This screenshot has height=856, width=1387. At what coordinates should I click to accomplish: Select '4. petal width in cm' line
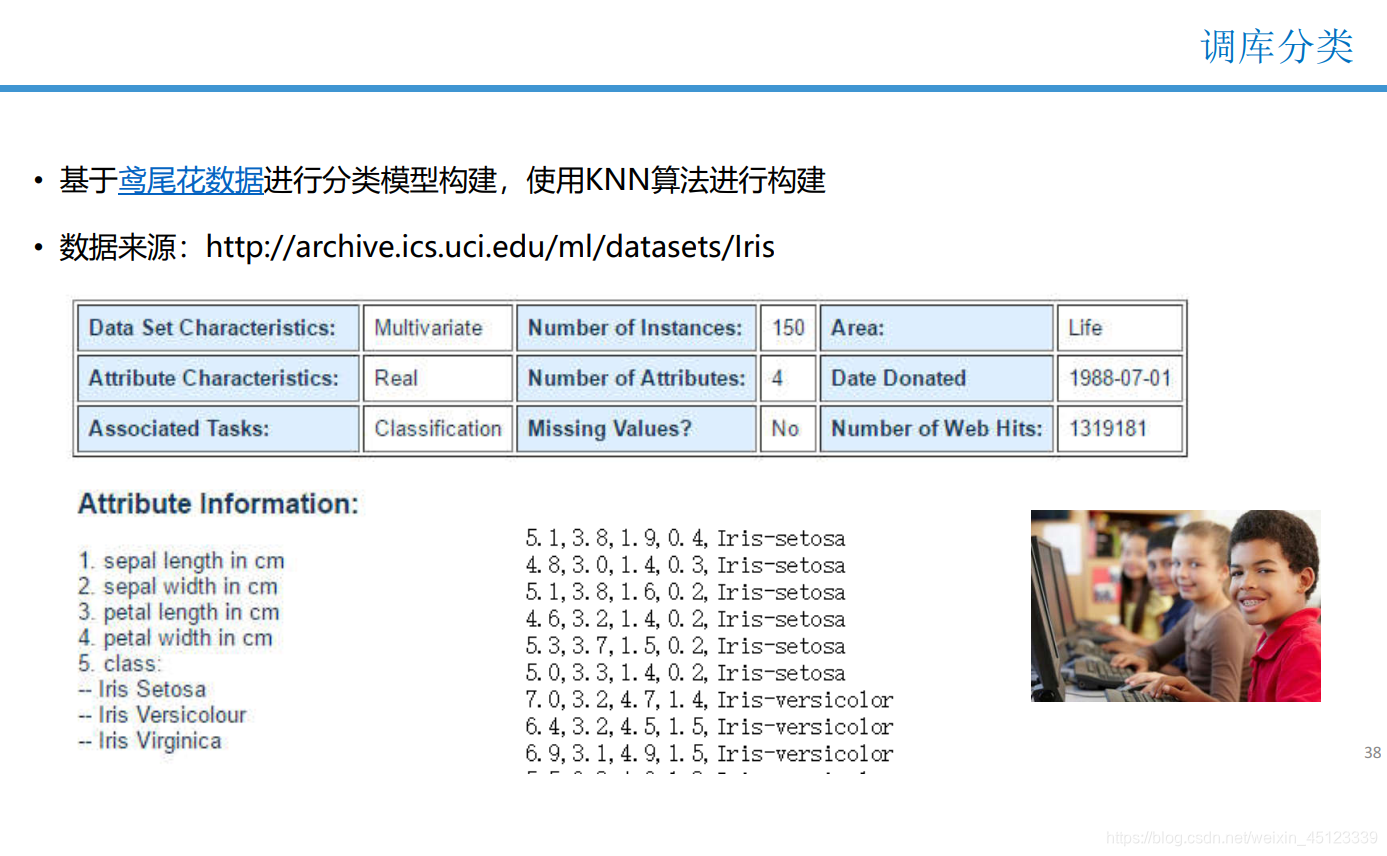pos(175,639)
